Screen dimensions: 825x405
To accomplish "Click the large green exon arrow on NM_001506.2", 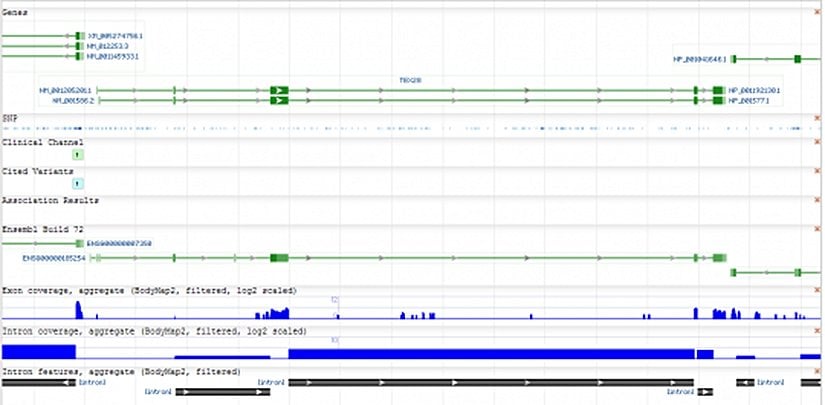I will coord(280,101).
